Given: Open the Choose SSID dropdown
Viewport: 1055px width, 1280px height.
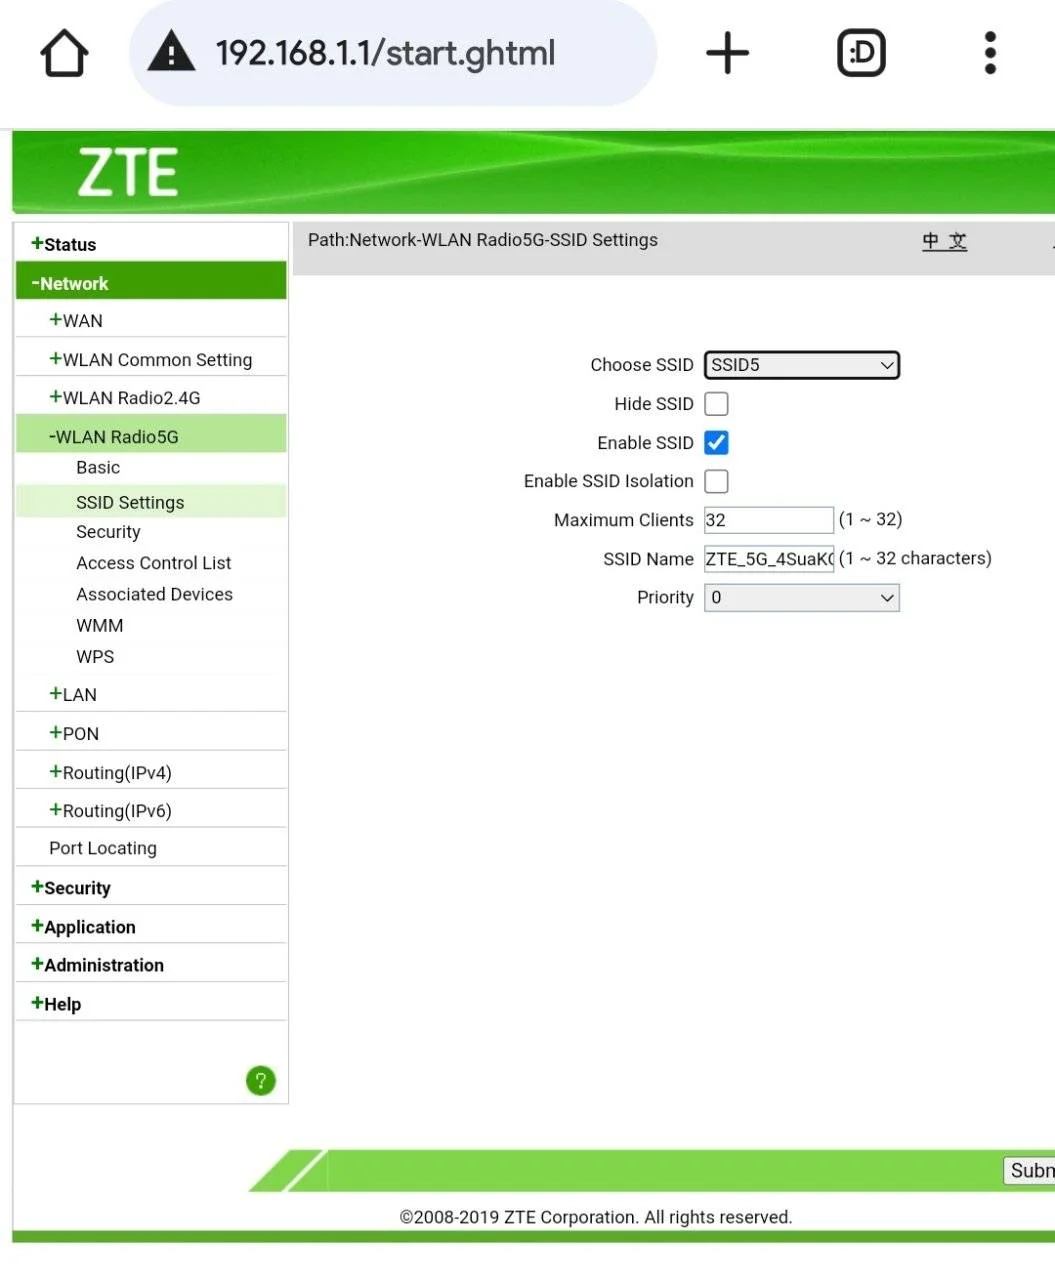Looking at the screenshot, I should (802, 365).
